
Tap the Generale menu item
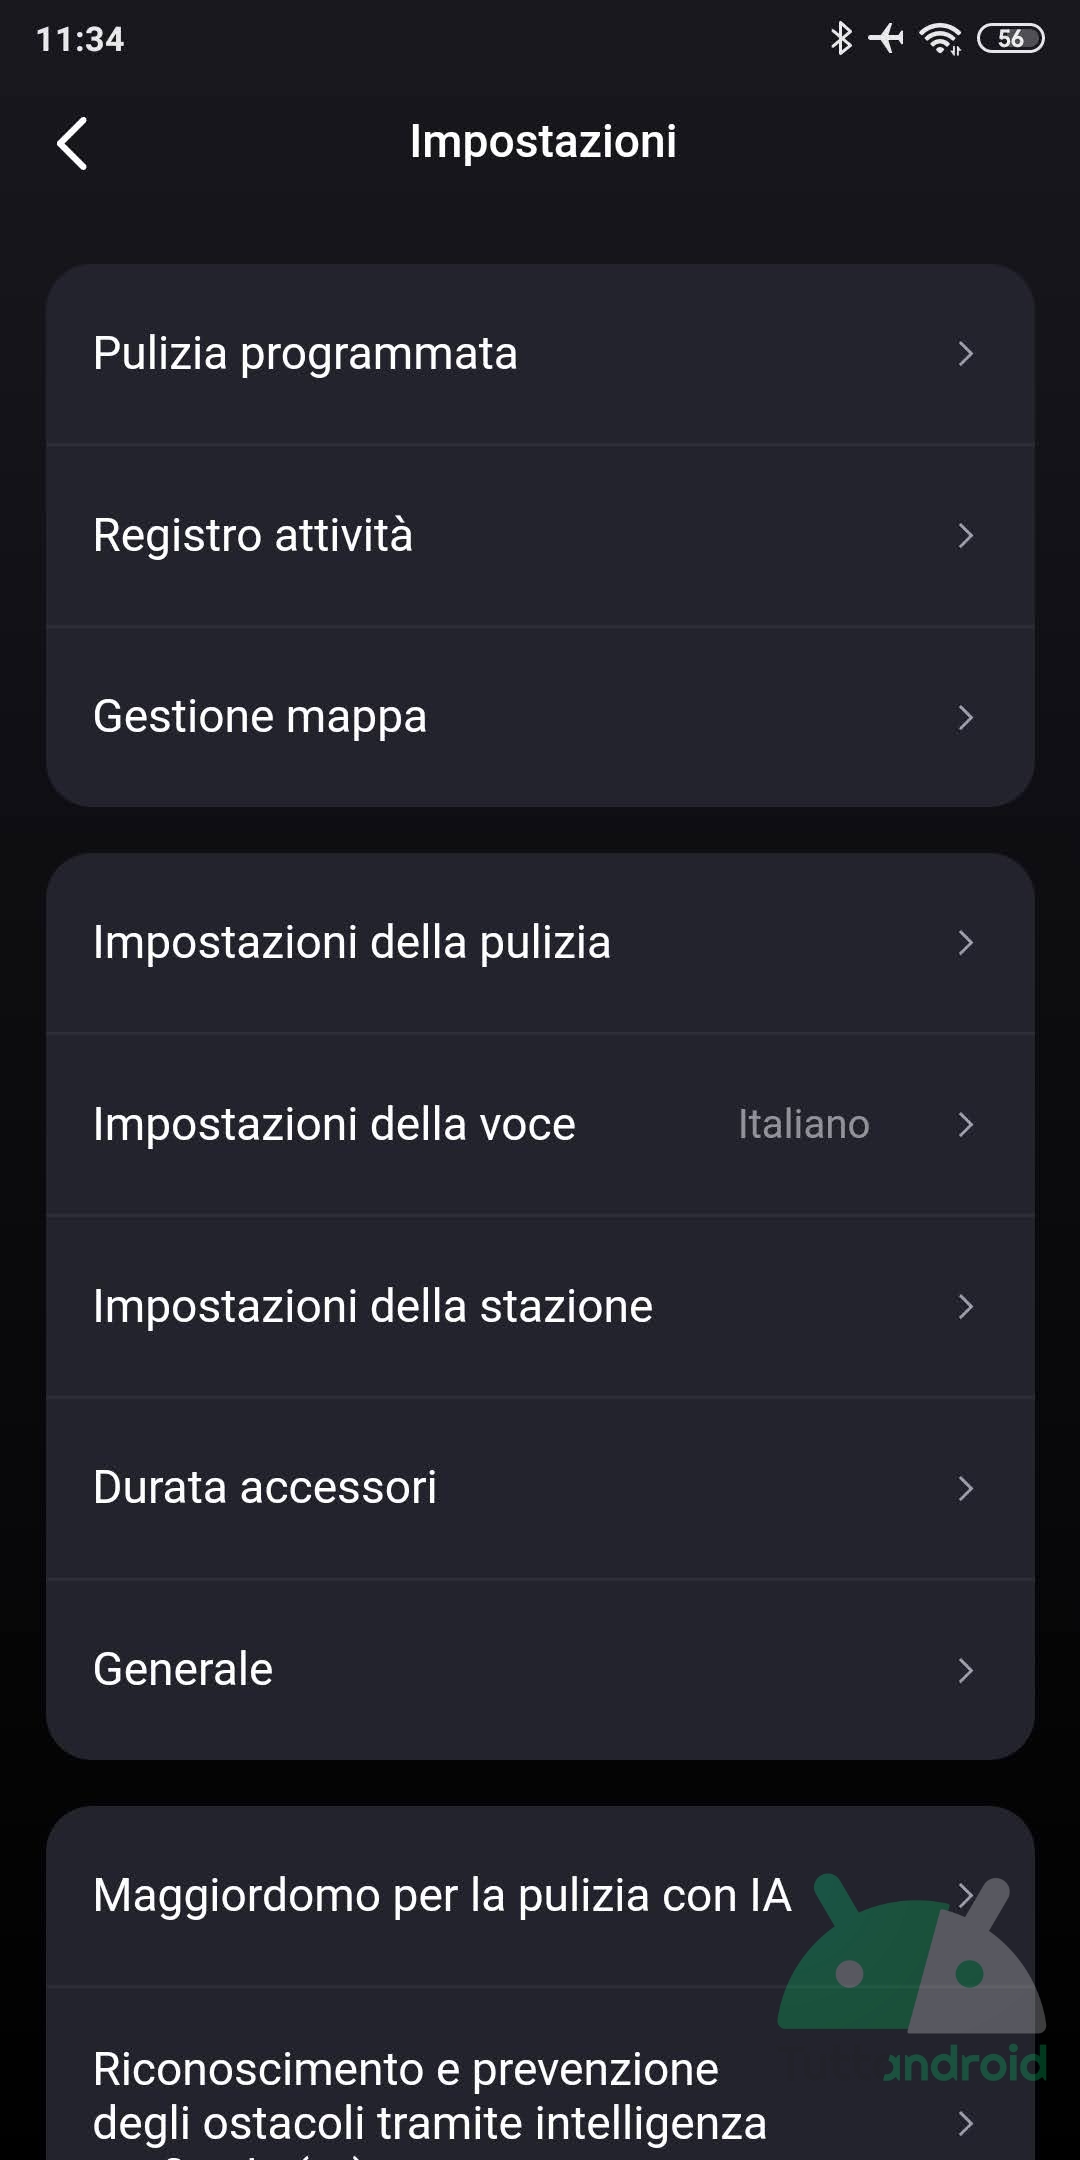click(x=183, y=1669)
